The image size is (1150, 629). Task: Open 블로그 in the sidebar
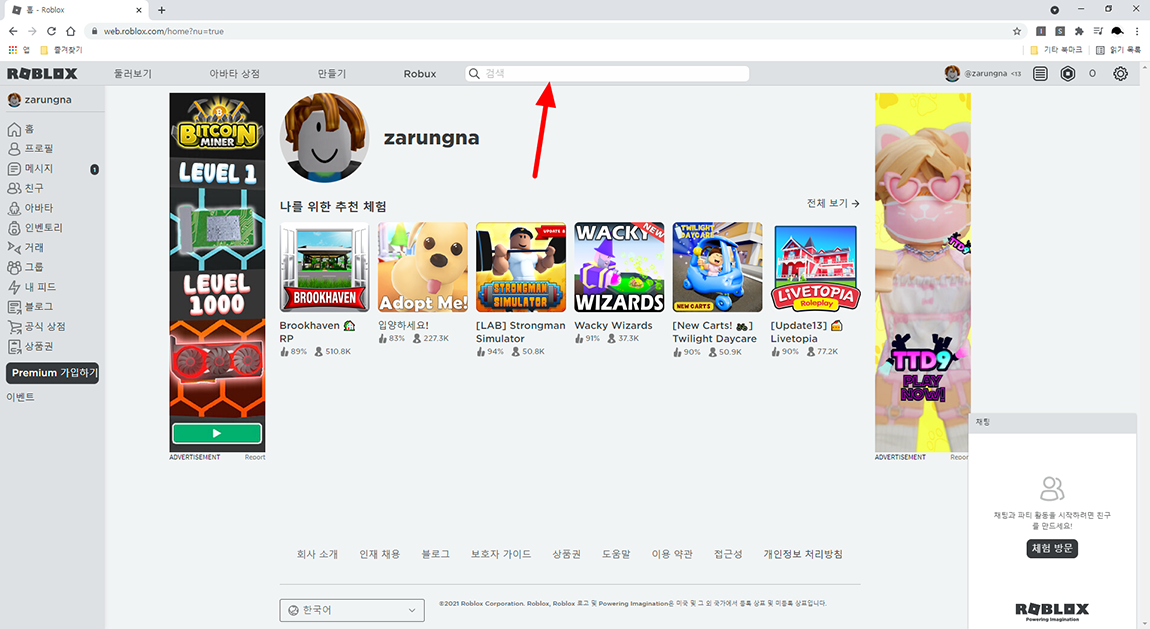[30, 306]
